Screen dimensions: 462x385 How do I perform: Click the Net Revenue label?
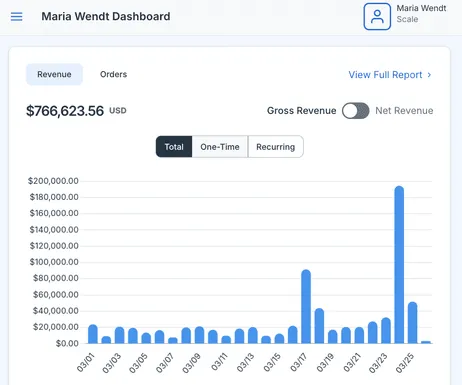coord(404,111)
